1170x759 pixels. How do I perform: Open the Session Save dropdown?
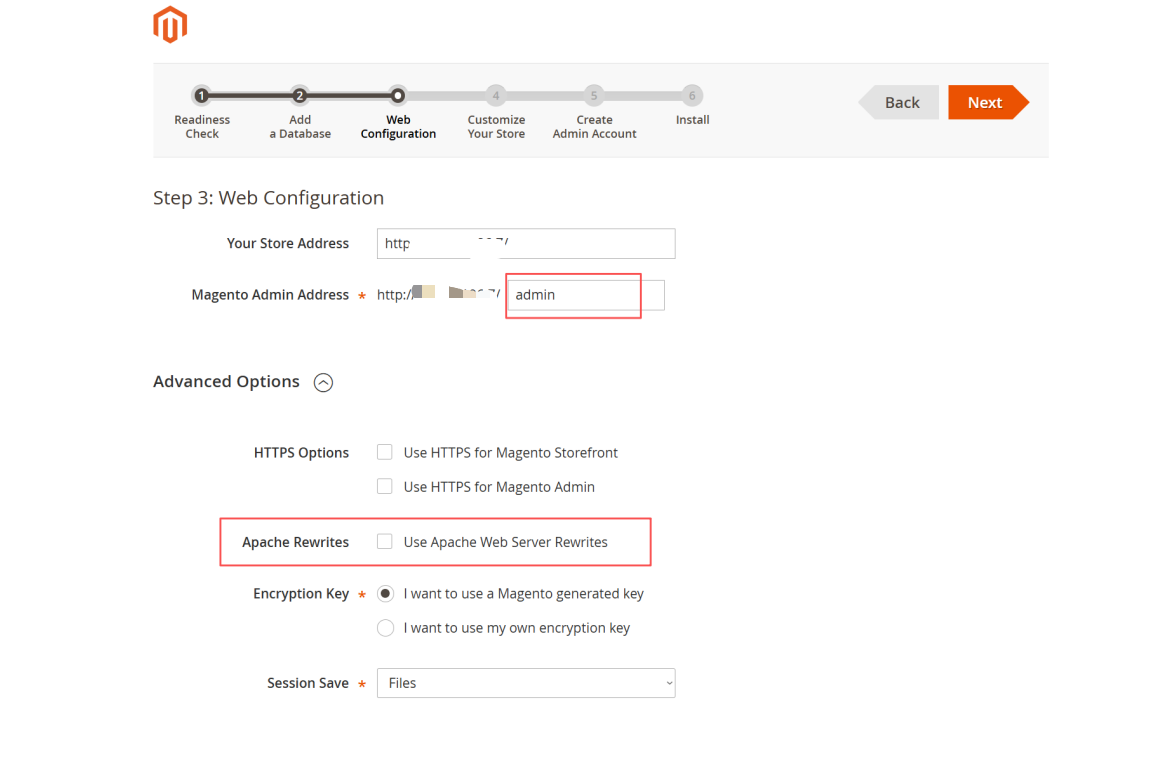pos(526,683)
